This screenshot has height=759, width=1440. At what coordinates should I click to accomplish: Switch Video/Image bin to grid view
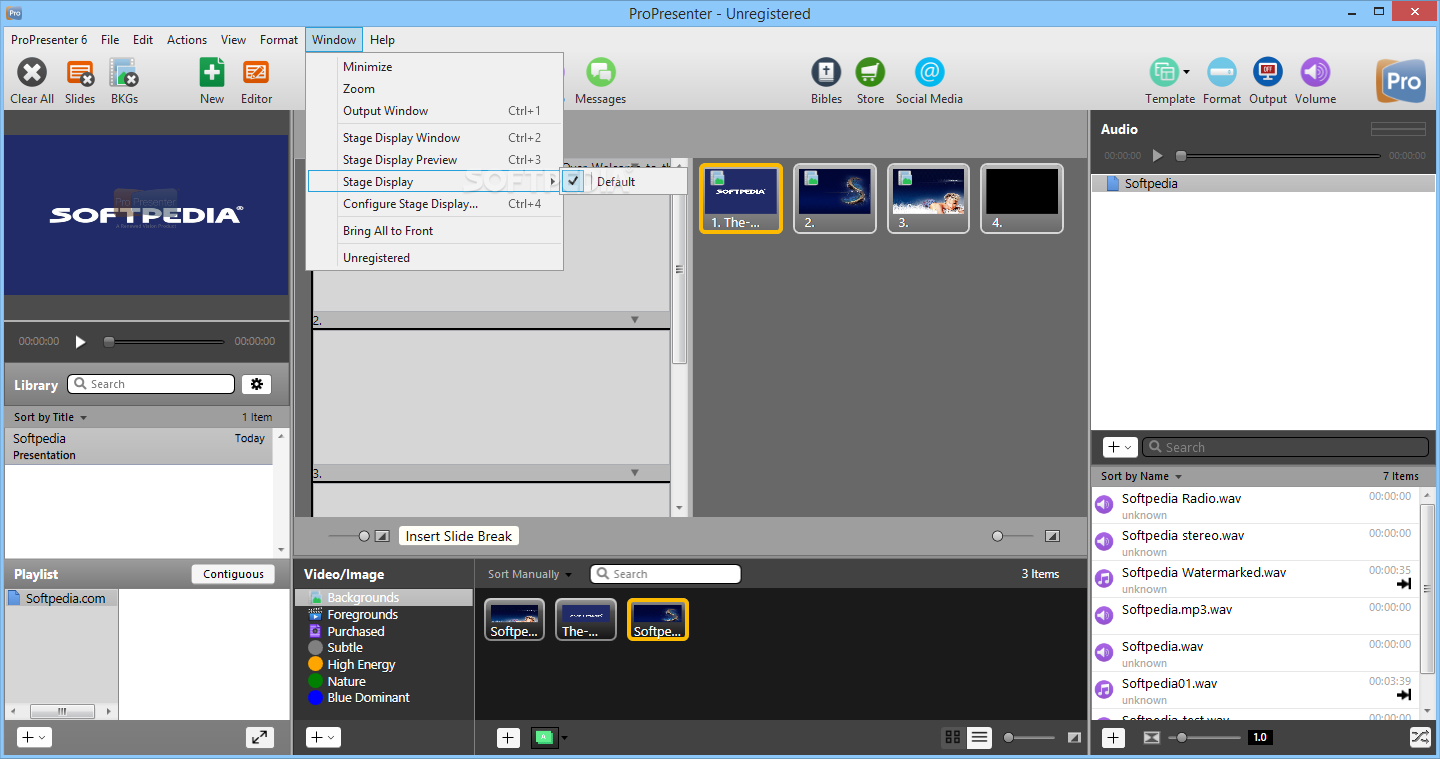953,737
